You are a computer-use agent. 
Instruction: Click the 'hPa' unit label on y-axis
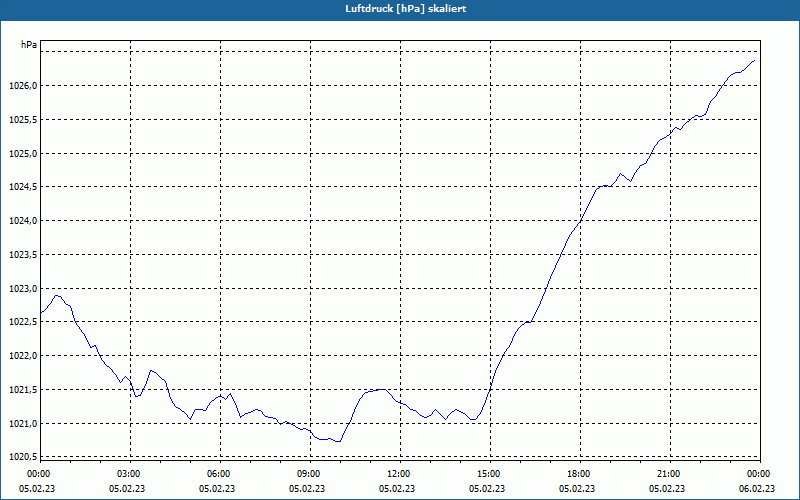(x=29, y=45)
